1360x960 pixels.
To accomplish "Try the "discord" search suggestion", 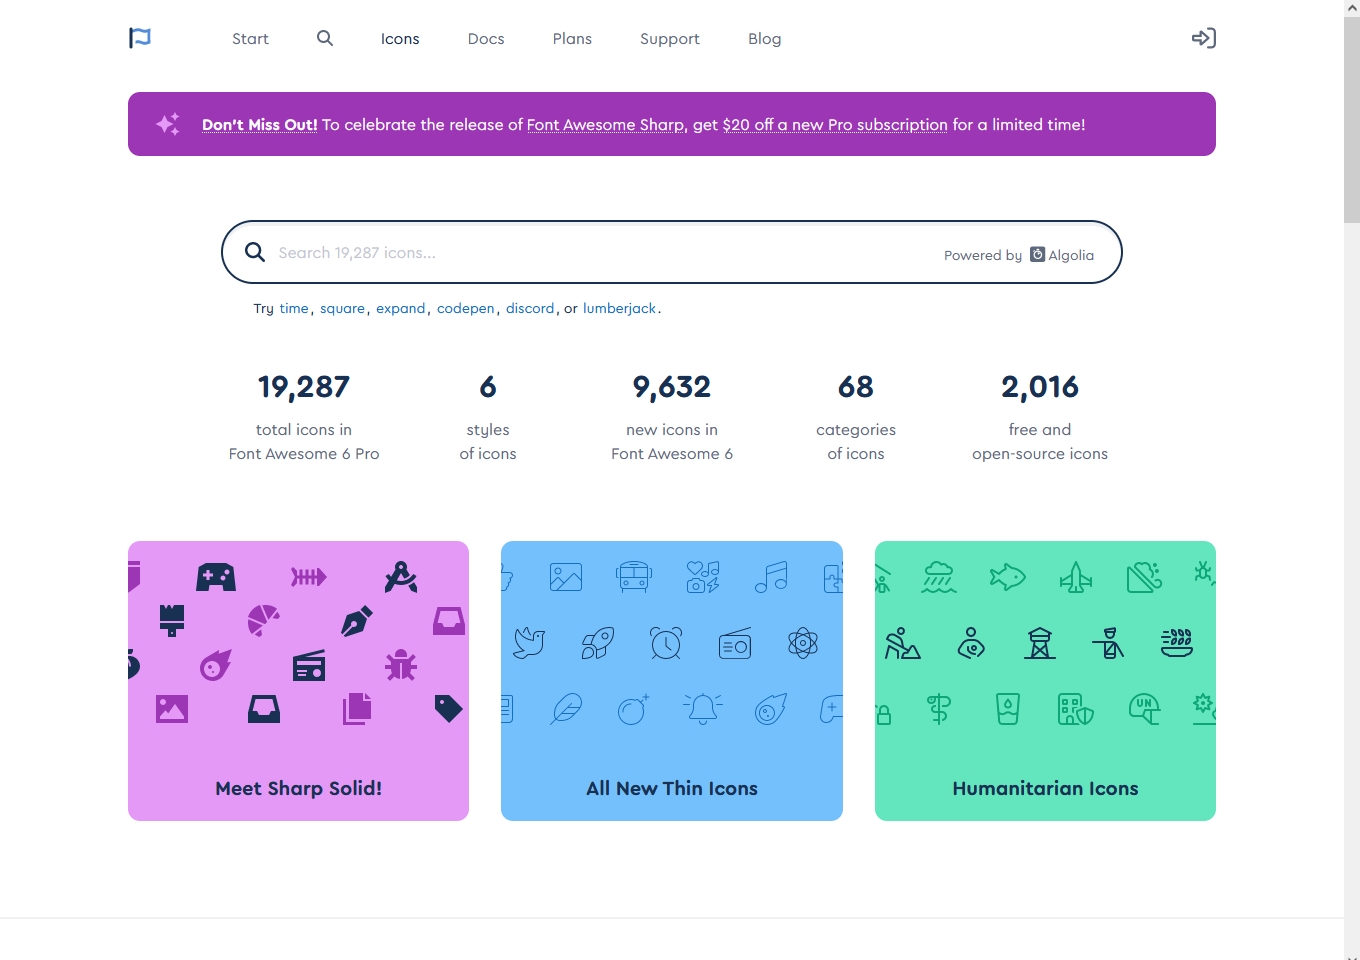I will (x=530, y=308).
